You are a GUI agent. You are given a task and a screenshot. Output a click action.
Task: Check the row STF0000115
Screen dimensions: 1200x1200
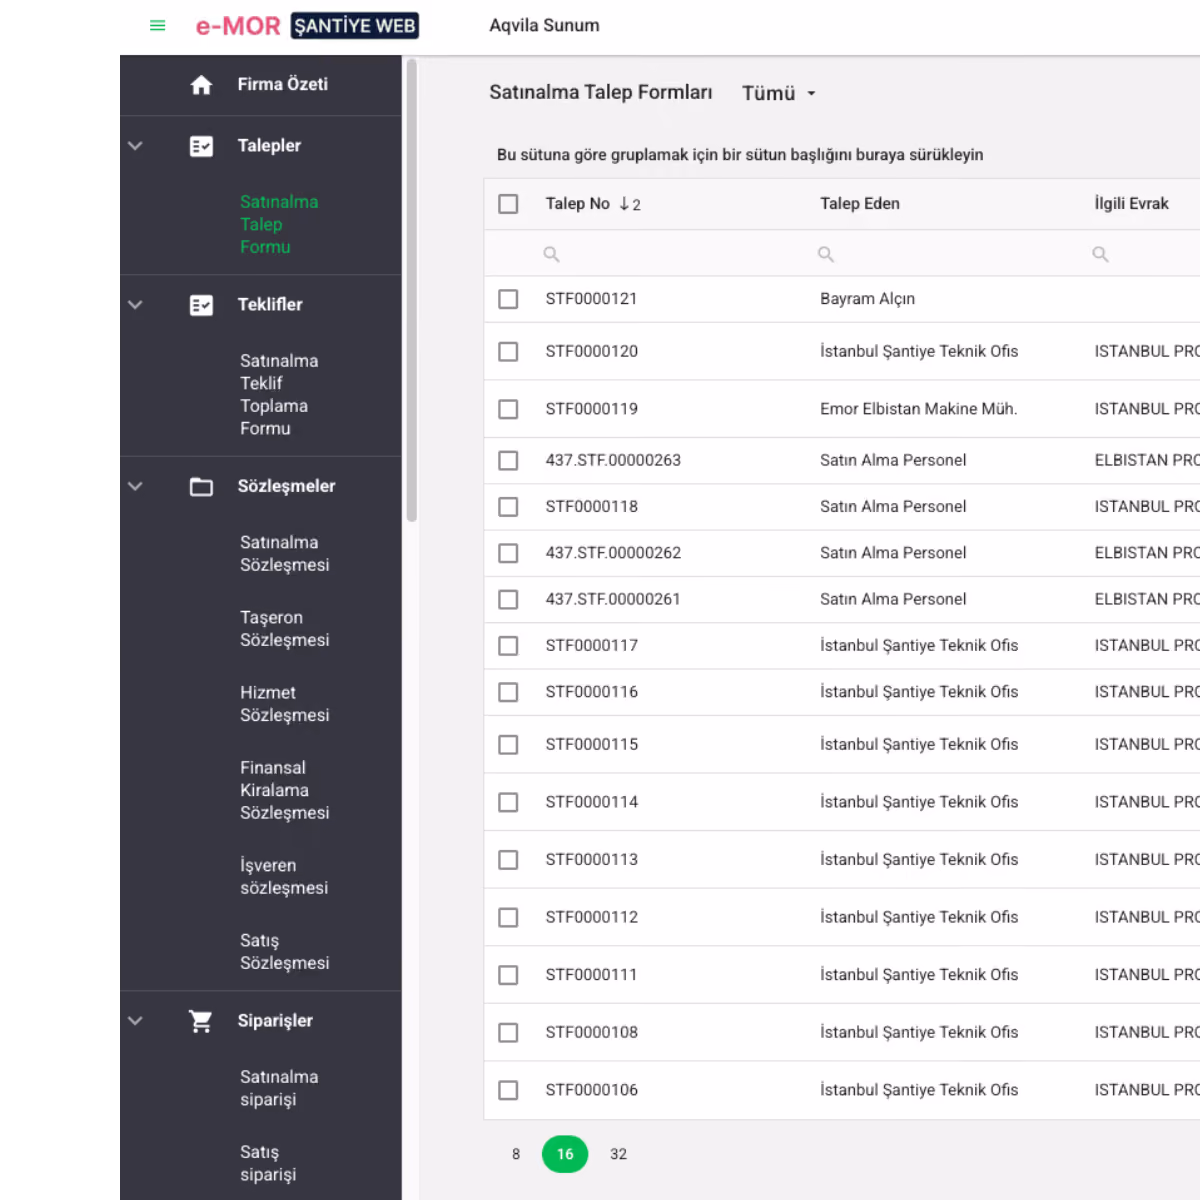508,745
